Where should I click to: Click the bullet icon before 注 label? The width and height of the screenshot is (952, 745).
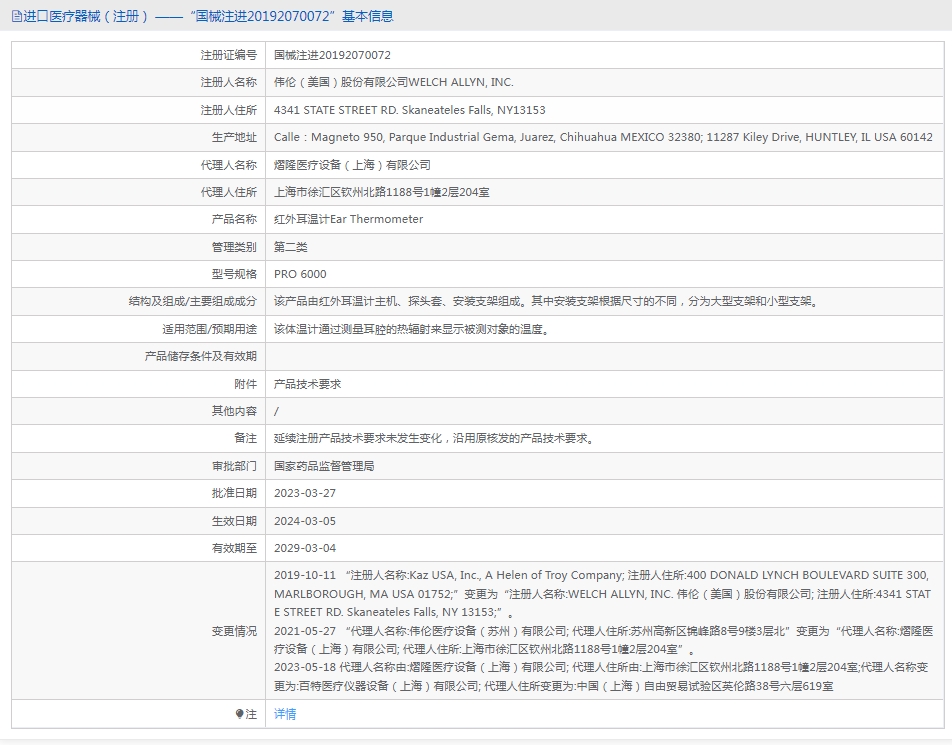pos(240,714)
